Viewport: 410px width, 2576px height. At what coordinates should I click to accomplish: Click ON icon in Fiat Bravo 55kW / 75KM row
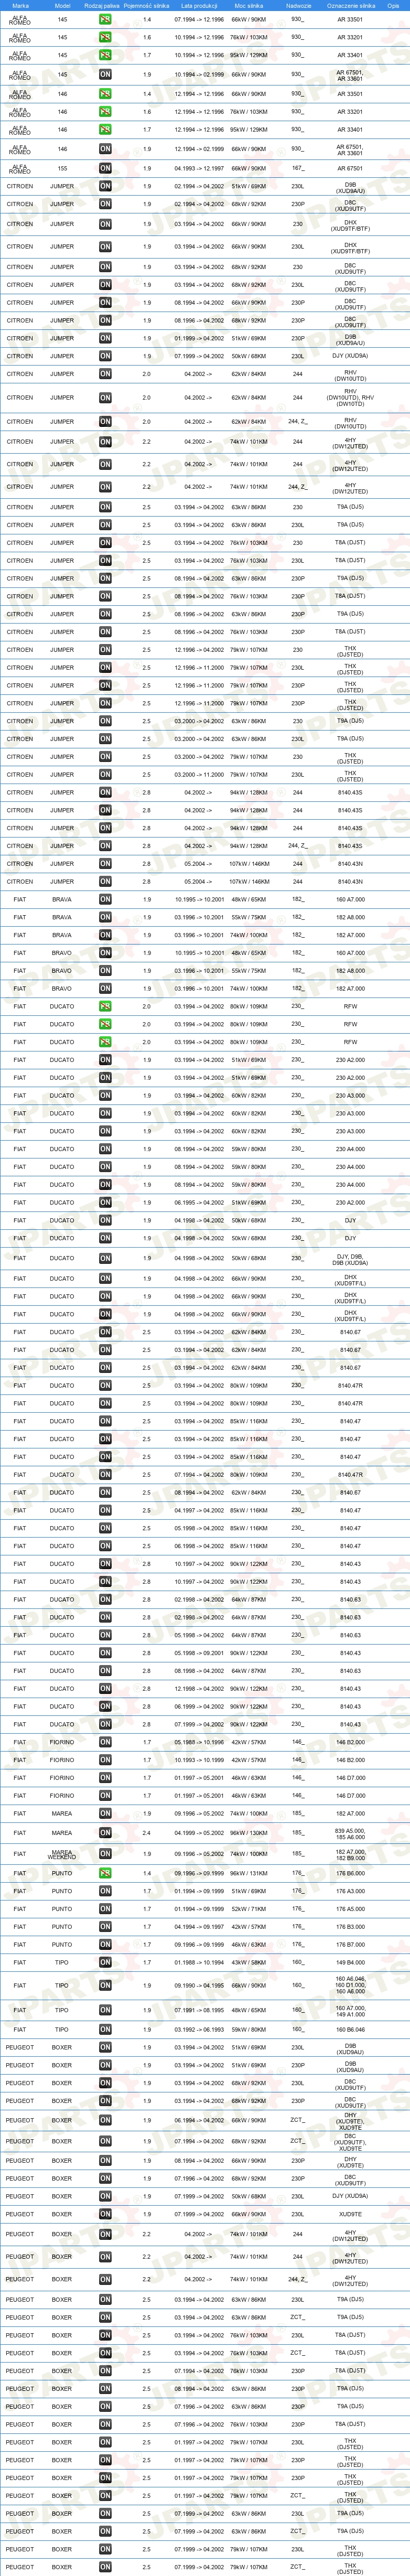pyautogui.click(x=105, y=970)
